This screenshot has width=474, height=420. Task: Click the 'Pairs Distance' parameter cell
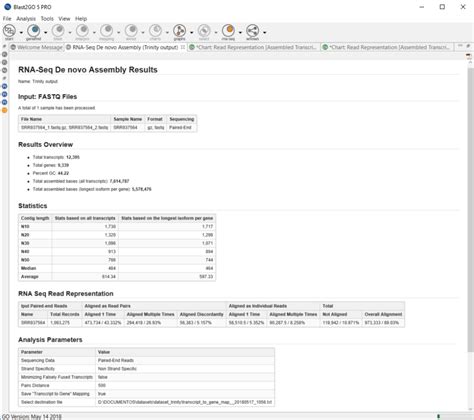coord(57,385)
